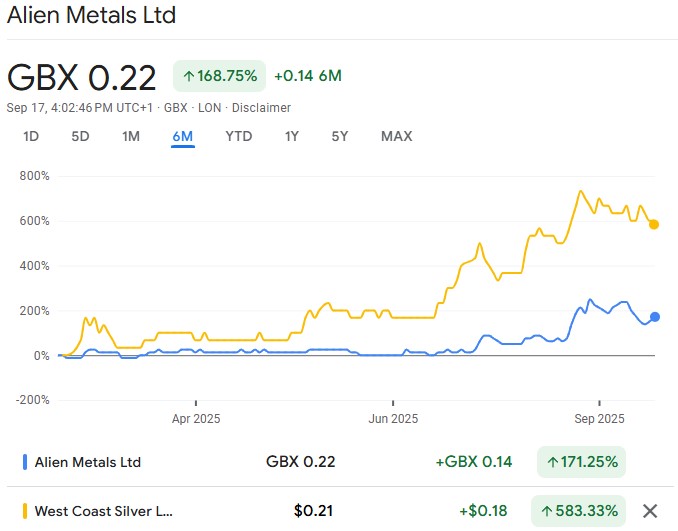Click the Sep 17 timestamp text
The height and width of the screenshot is (531, 678).
pyautogui.click(x=80, y=108)
